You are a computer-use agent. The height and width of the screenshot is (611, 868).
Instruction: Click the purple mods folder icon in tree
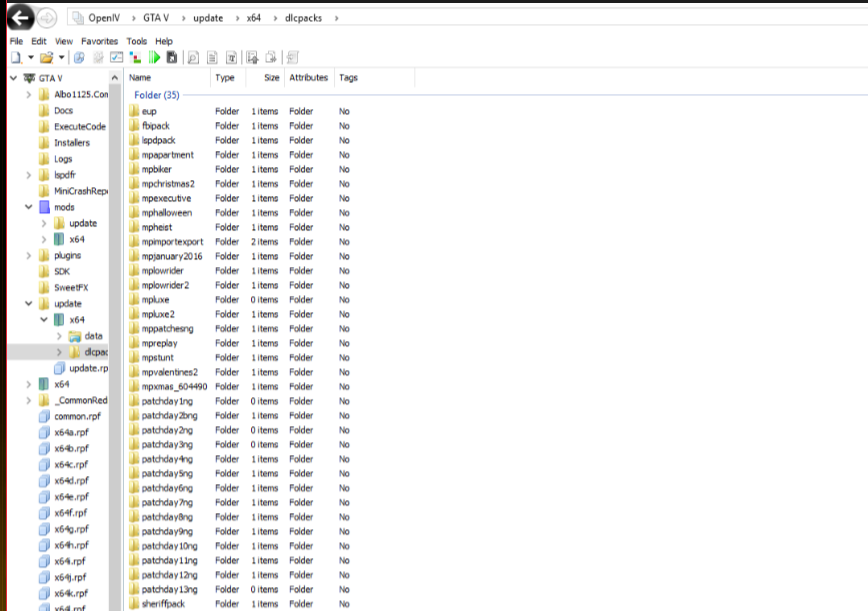pos(45,207)
